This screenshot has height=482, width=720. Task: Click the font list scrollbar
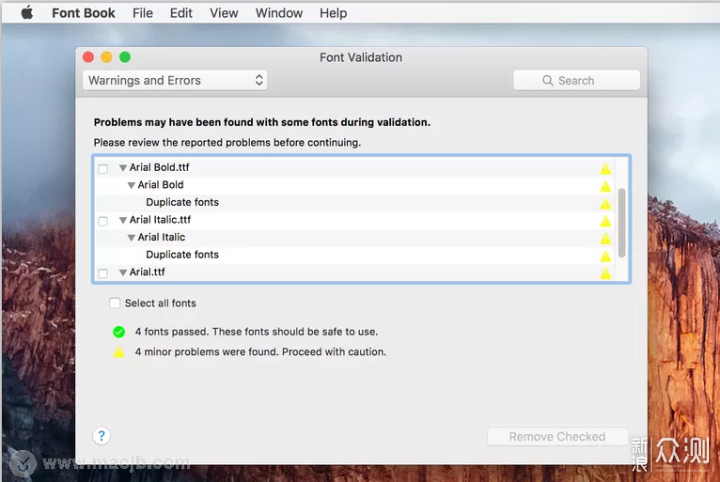tap(622, 223)
